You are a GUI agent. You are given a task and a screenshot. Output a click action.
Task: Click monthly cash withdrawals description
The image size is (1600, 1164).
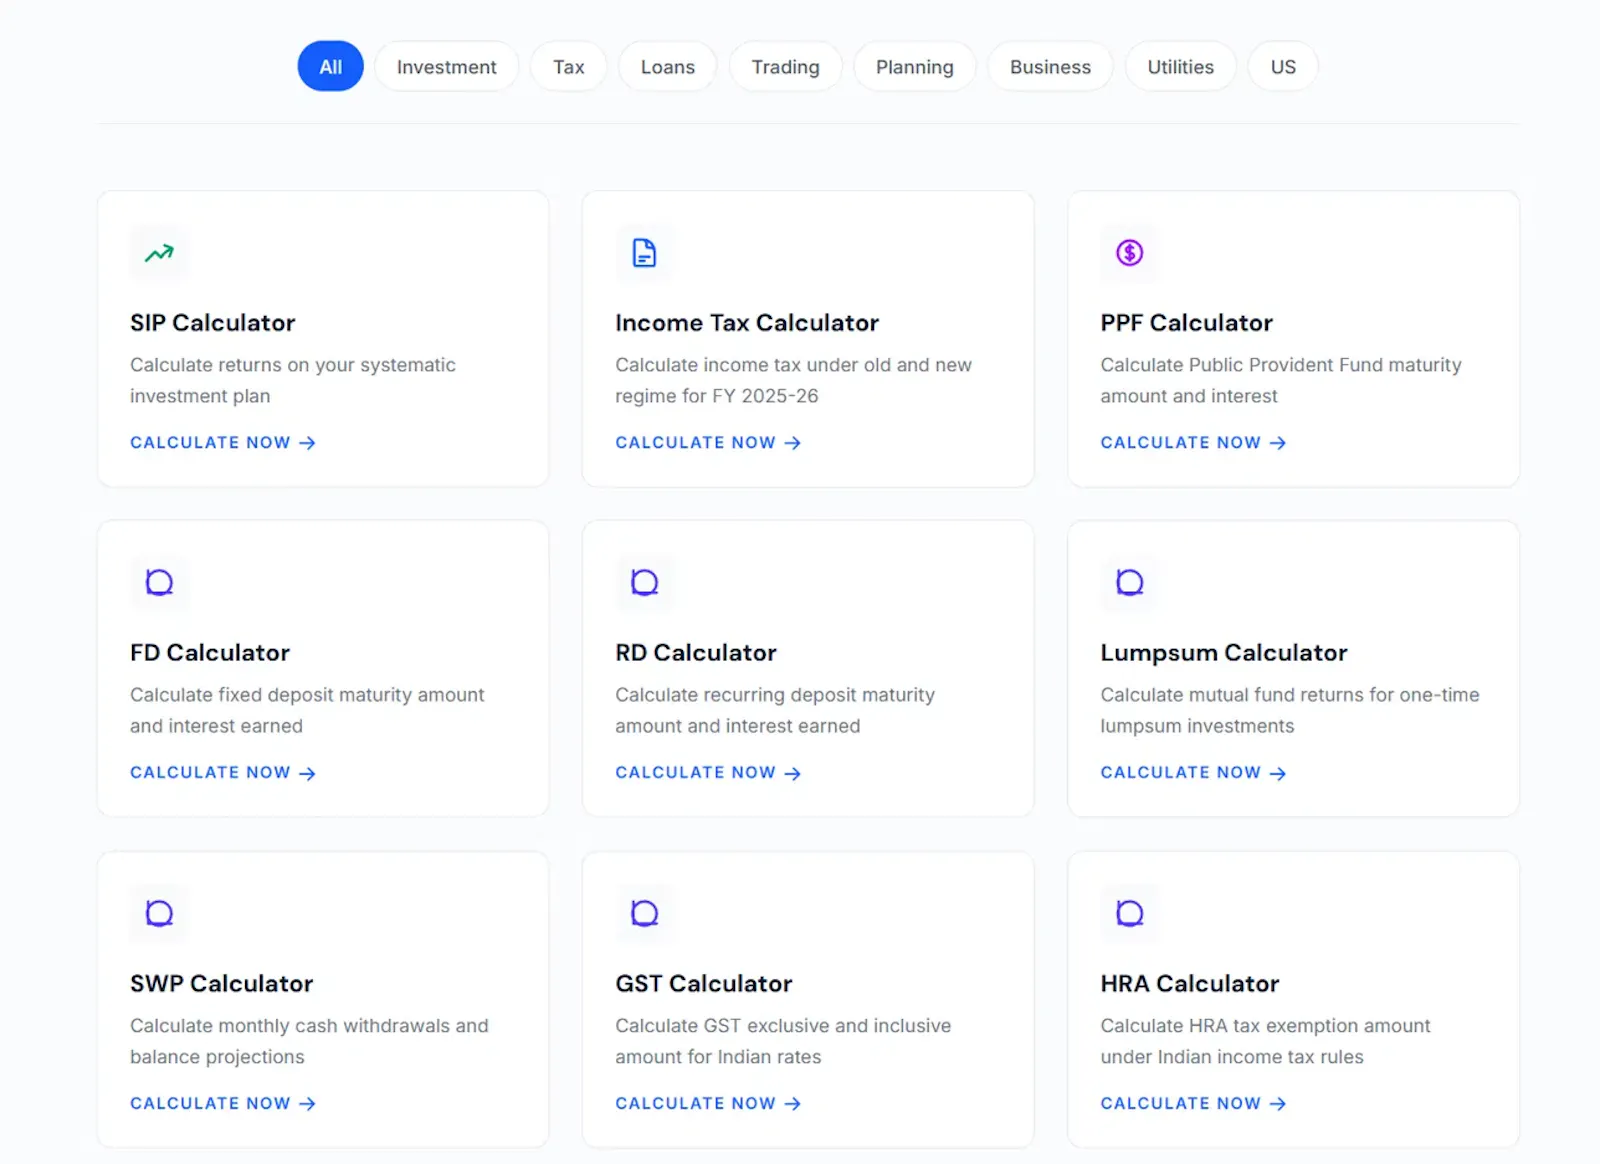[x=309, y=1042]
